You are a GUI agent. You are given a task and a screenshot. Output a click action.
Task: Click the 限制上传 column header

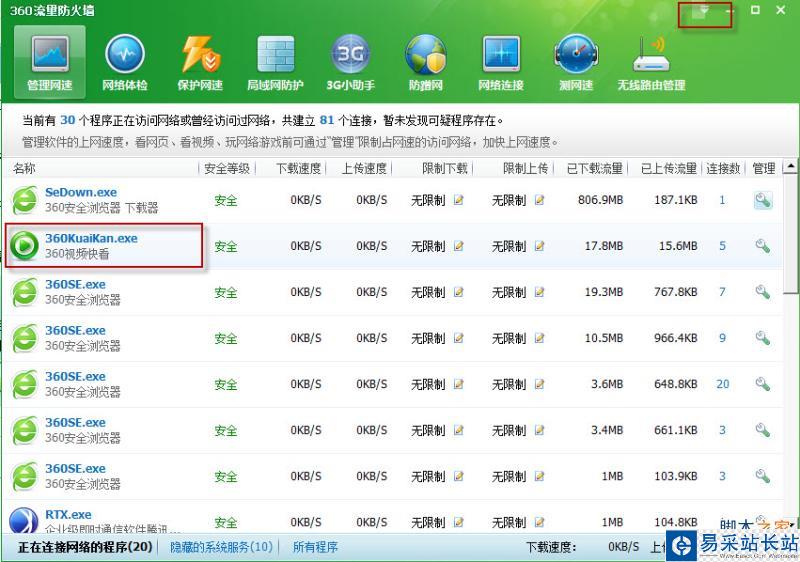pos(525,168)
